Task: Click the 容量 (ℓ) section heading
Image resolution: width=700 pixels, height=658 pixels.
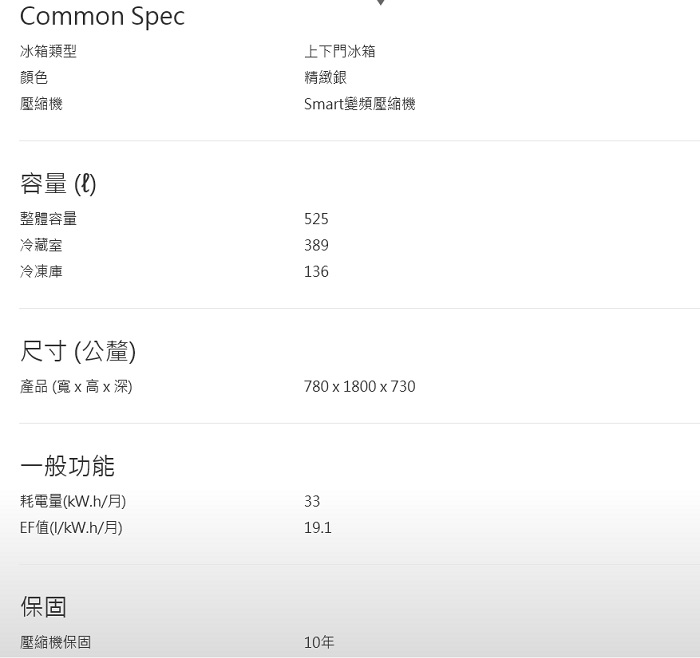Action: pyautogui.click(x=58, y=183)
